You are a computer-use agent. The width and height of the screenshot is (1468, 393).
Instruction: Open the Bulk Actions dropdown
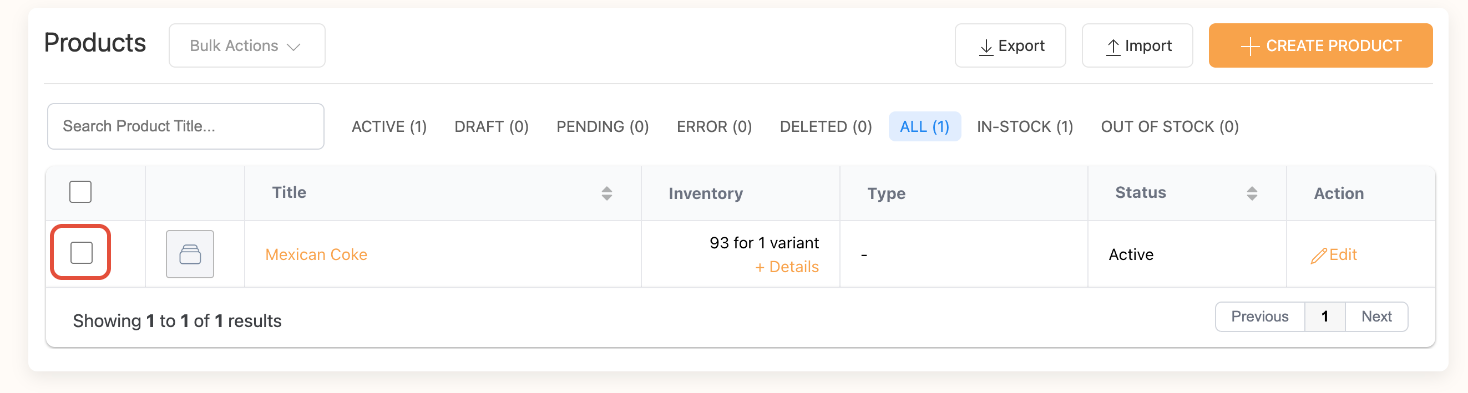[x=247, y=46]
